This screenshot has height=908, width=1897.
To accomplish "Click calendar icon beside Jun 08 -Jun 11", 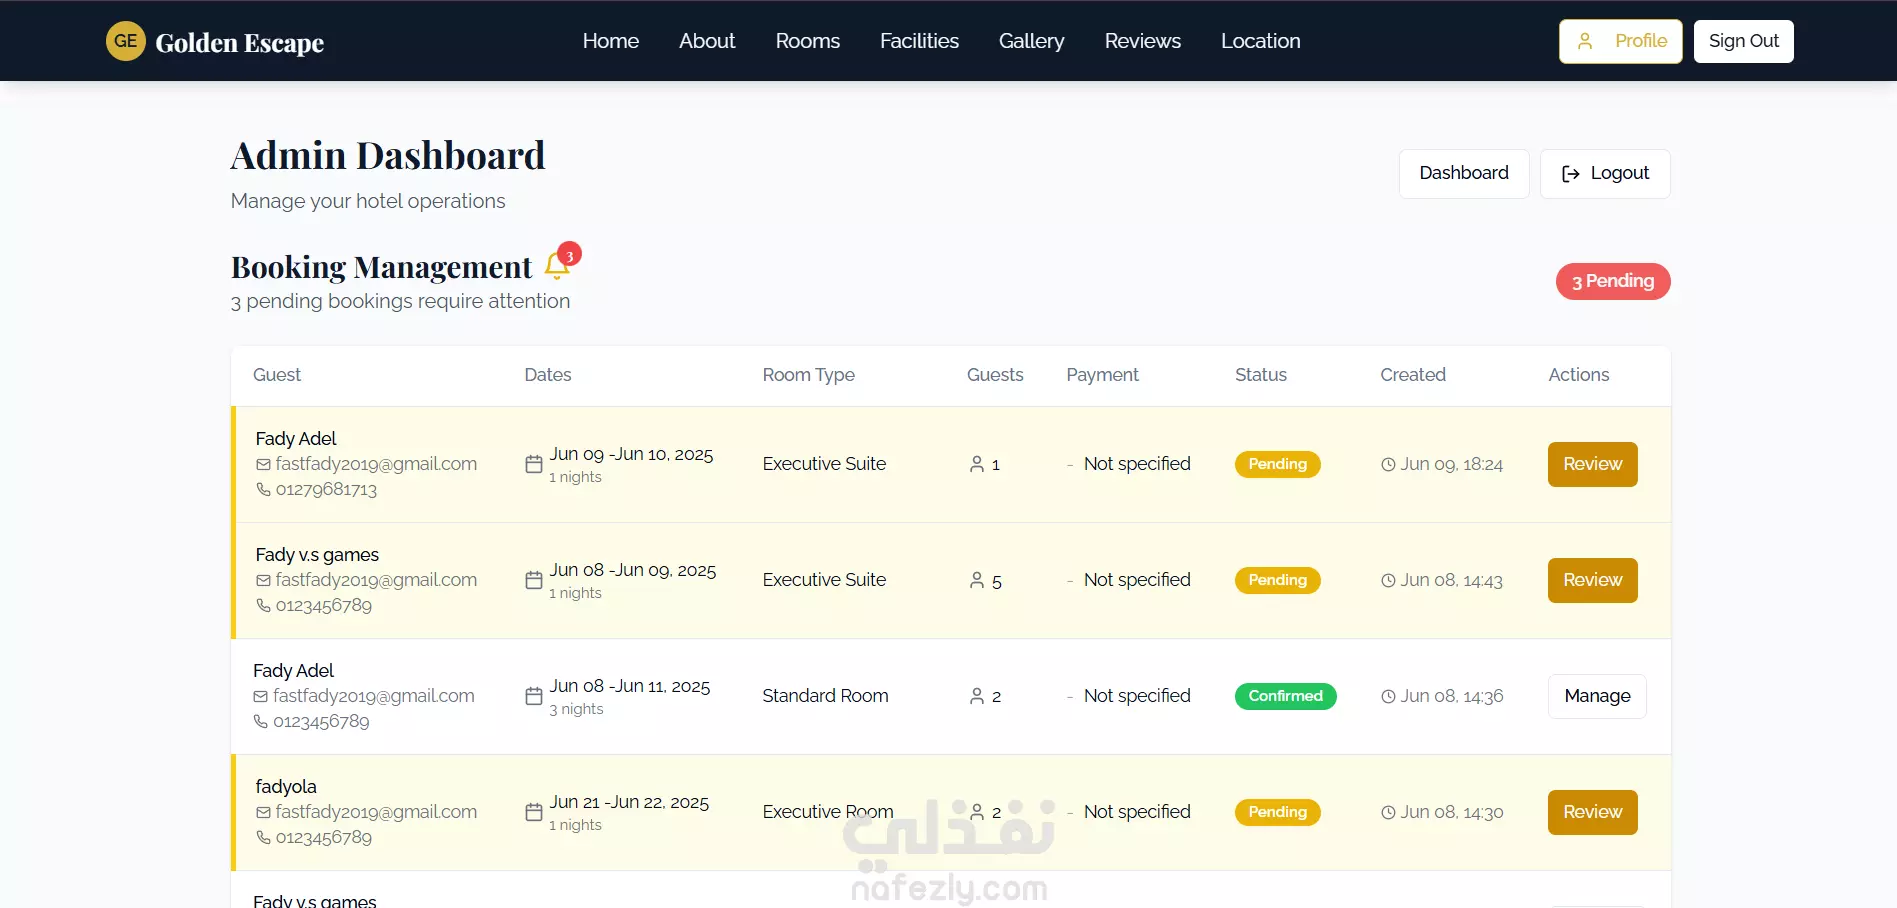I will point(534,696).
